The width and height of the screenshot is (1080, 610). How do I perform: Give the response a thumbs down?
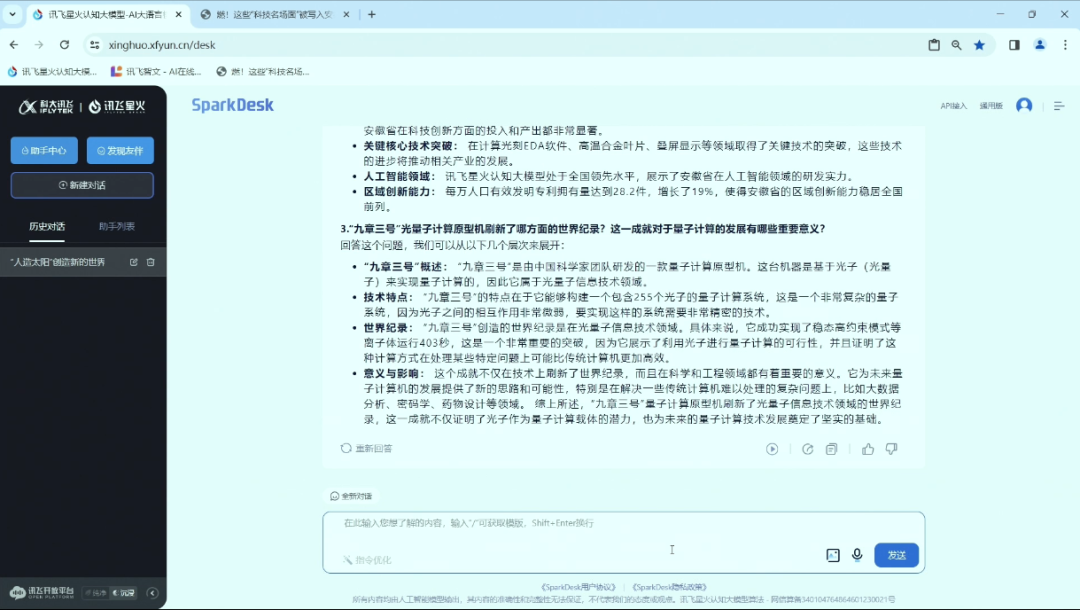(891, 449)
